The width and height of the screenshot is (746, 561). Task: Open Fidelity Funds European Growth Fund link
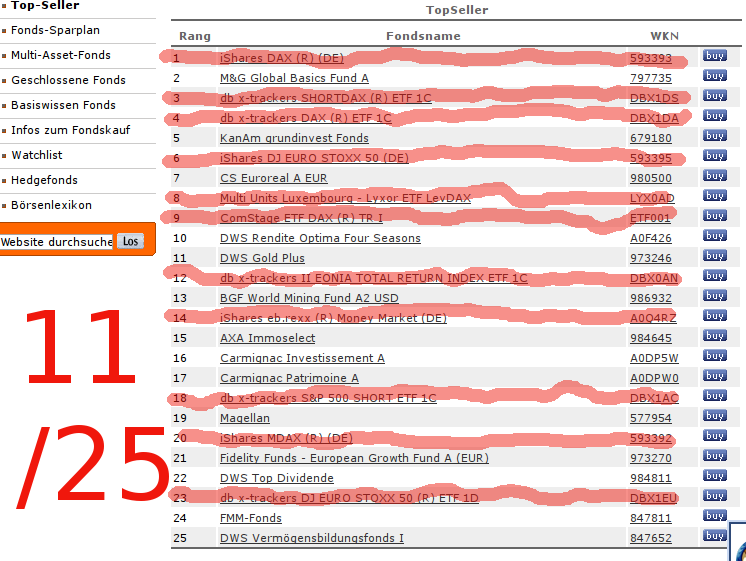click(x=354, y=458)
